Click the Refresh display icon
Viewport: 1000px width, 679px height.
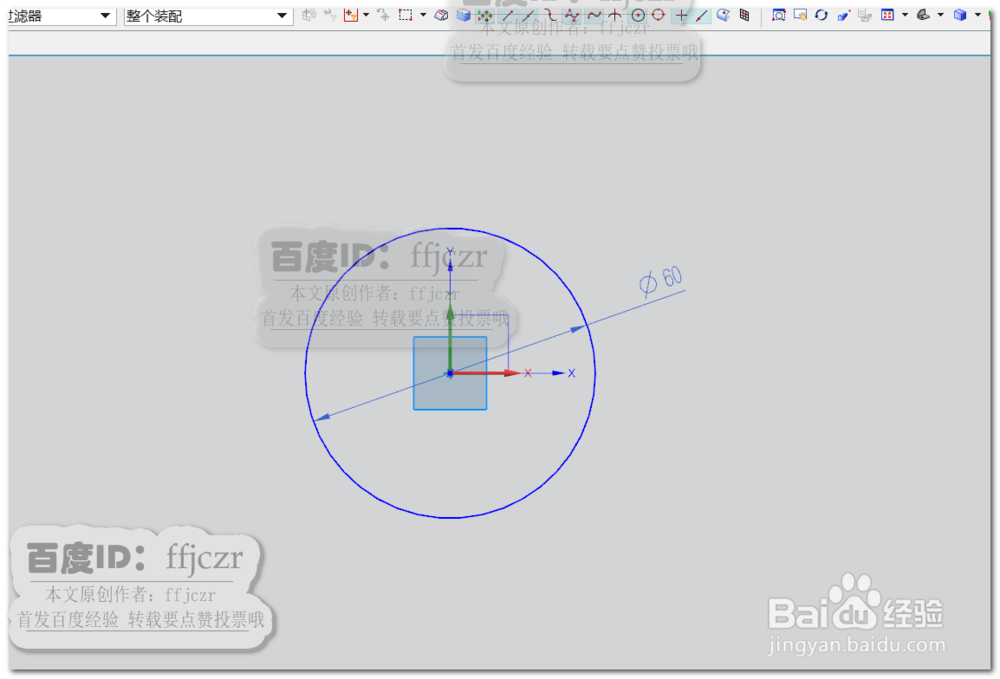coord(822,14)
